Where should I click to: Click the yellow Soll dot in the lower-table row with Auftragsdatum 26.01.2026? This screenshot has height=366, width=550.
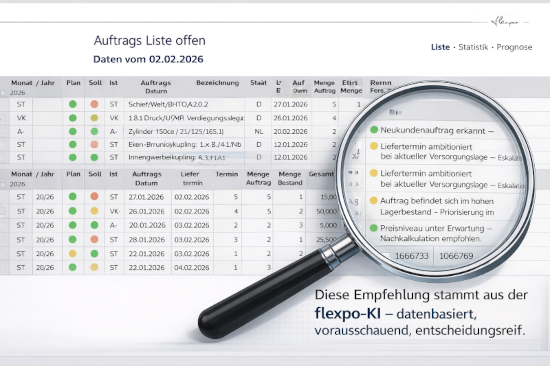[x=94, y=211]
